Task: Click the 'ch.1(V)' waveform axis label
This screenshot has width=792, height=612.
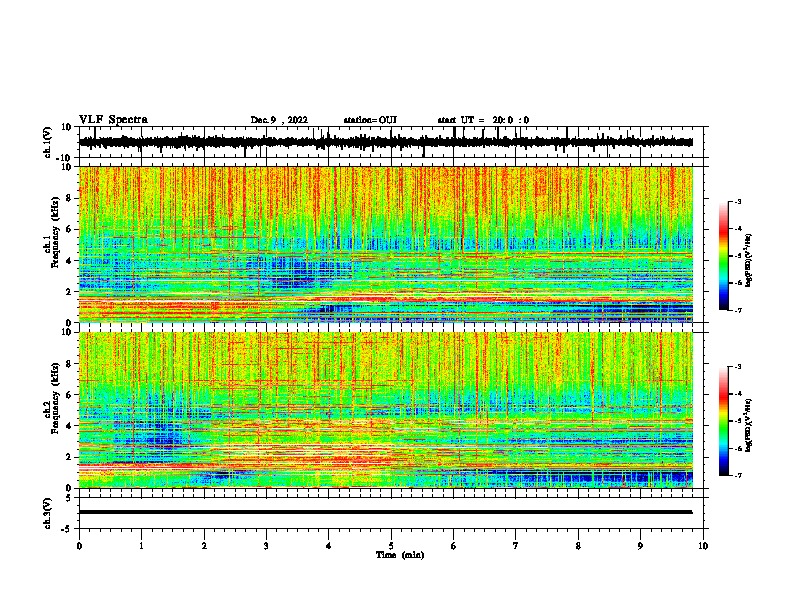Action: 48,142
